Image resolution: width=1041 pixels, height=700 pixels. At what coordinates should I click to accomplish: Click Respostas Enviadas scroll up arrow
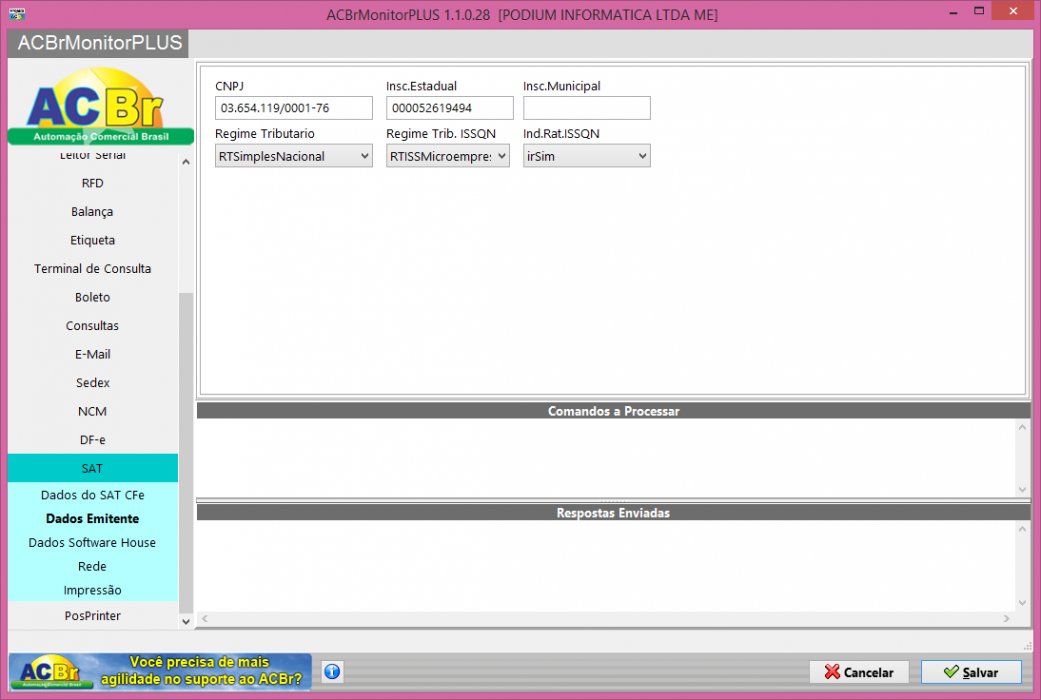point(1022,529)
